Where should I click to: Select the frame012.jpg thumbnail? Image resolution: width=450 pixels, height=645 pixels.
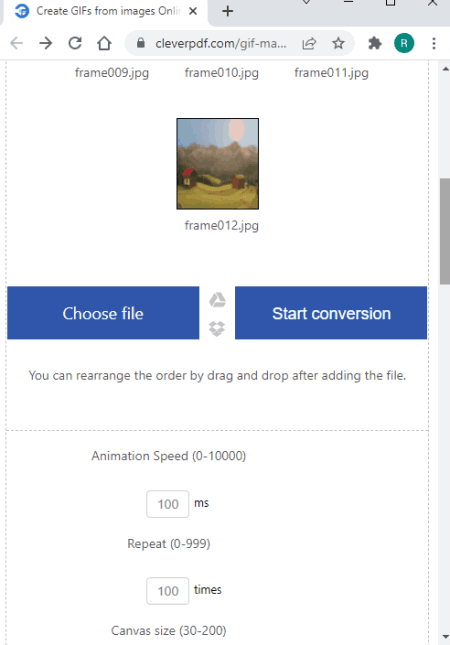[x=218, y=164]
